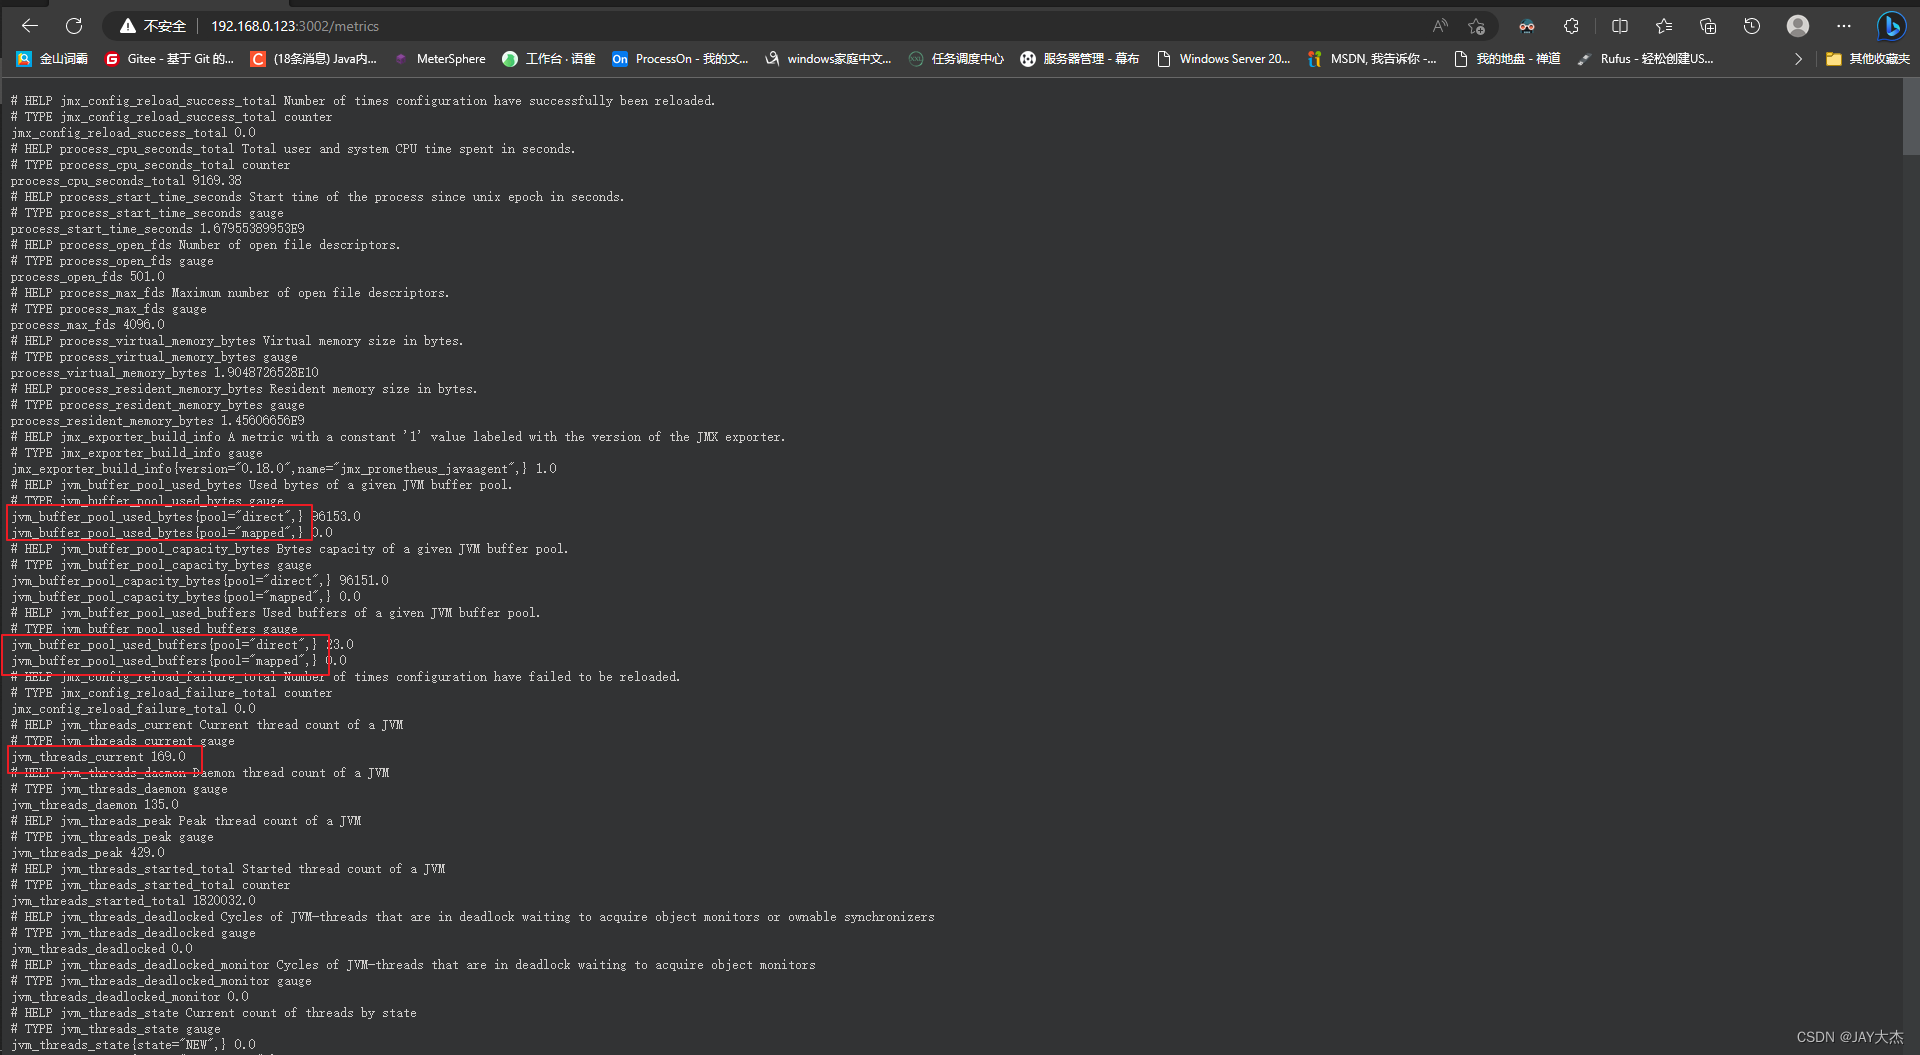Image resolution: width=1920 pixels, height=1055 pixels.
Task: Open the Windows Server 20... bookmark
Action: pyautogui.click(x=1223, y=59)
